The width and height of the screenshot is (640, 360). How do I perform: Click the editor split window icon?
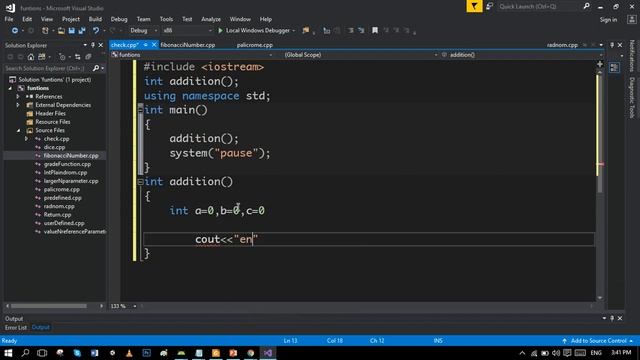(x=600, y=64)
